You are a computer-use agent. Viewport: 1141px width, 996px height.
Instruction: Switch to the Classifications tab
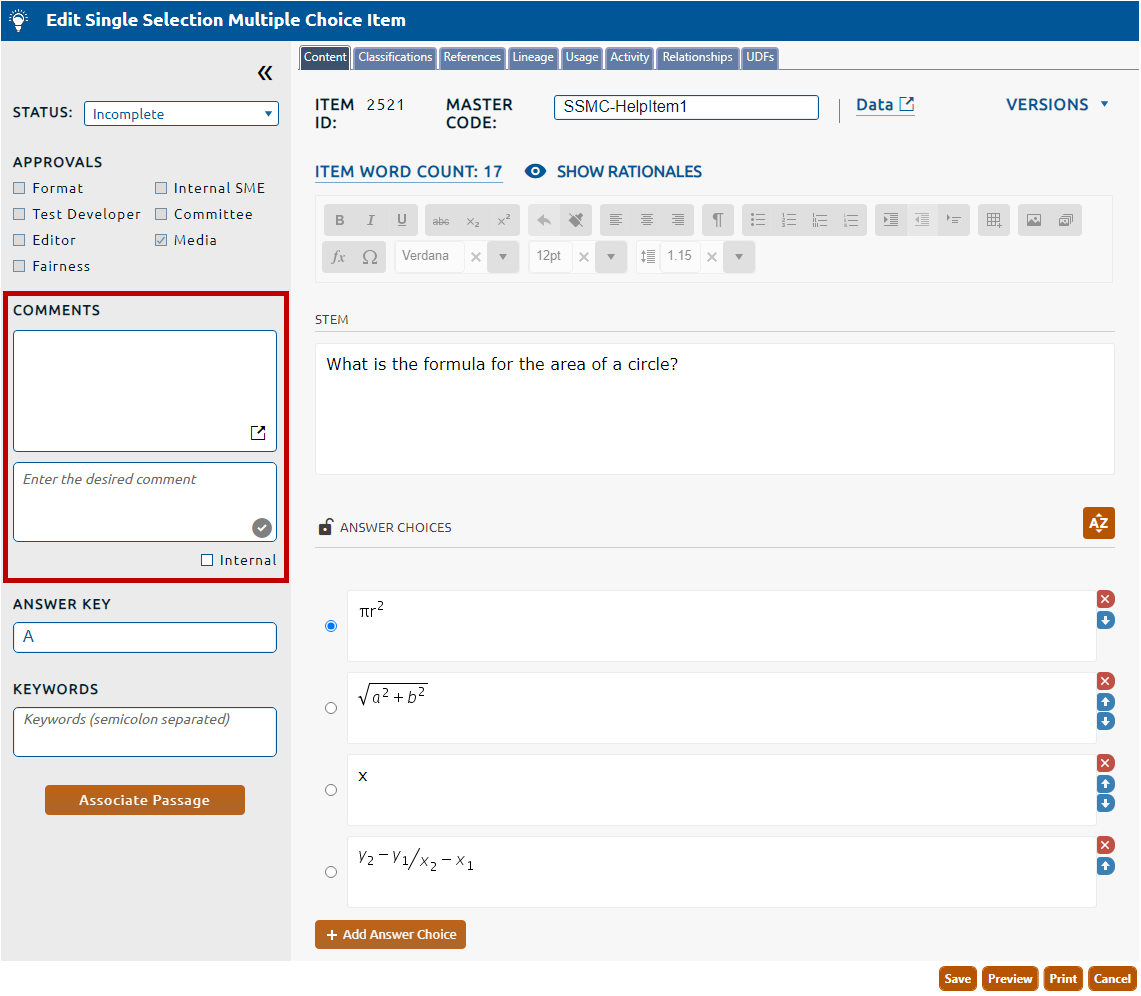395,57
